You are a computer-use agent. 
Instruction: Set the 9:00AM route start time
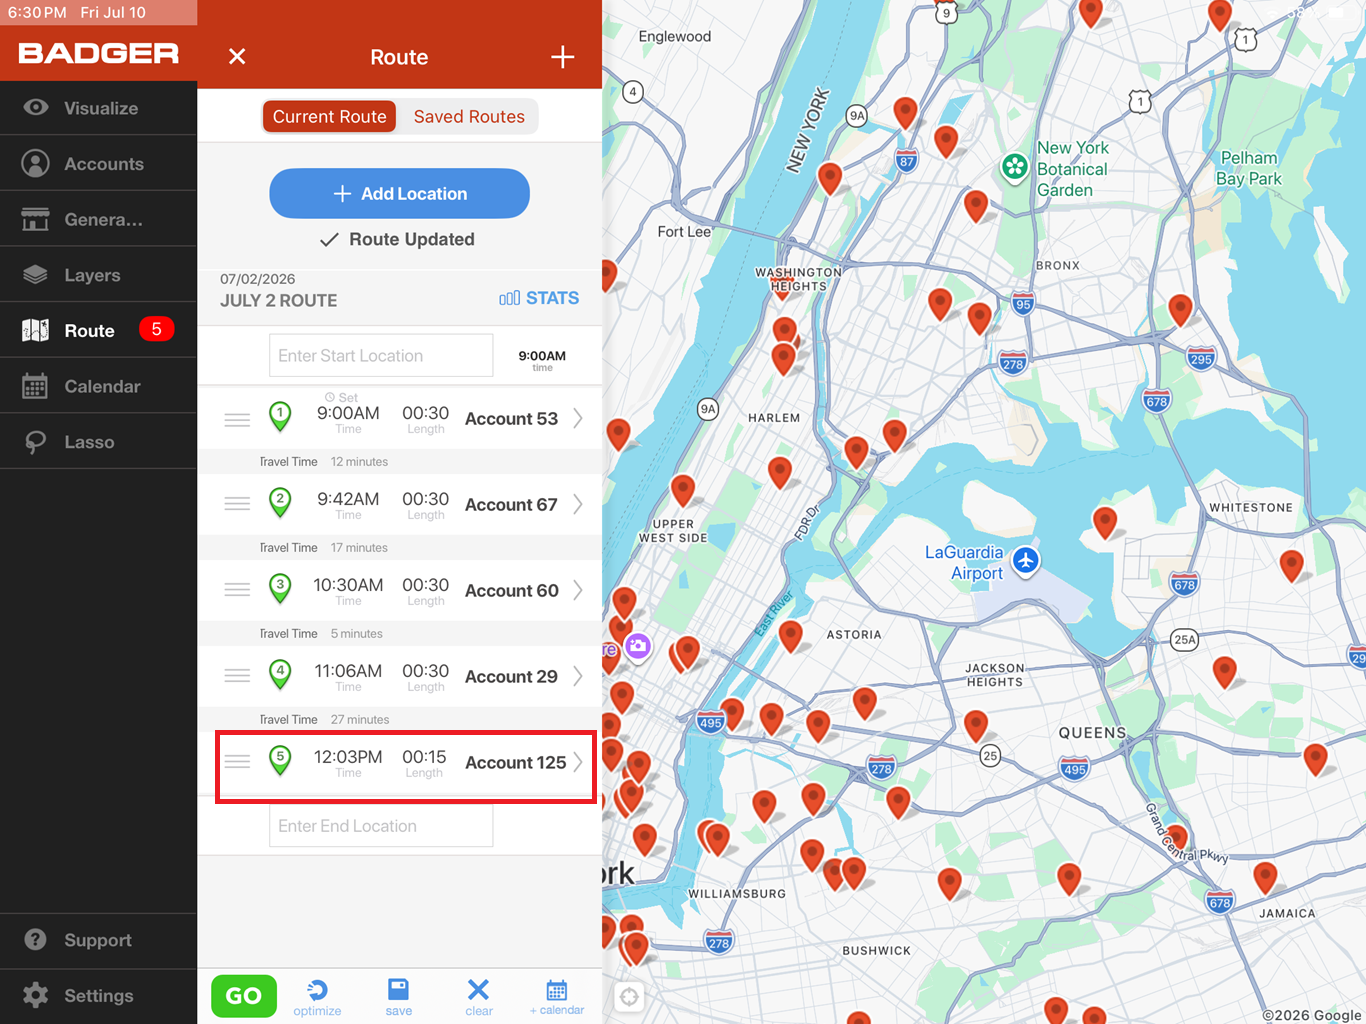click(x=542, y=360)
